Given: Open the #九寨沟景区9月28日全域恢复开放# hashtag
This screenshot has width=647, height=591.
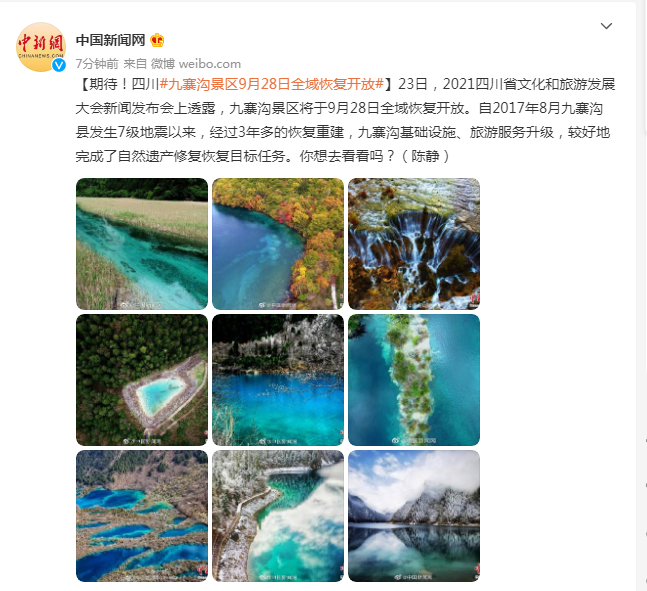Looking at the screenshot, I should (272, 84).
